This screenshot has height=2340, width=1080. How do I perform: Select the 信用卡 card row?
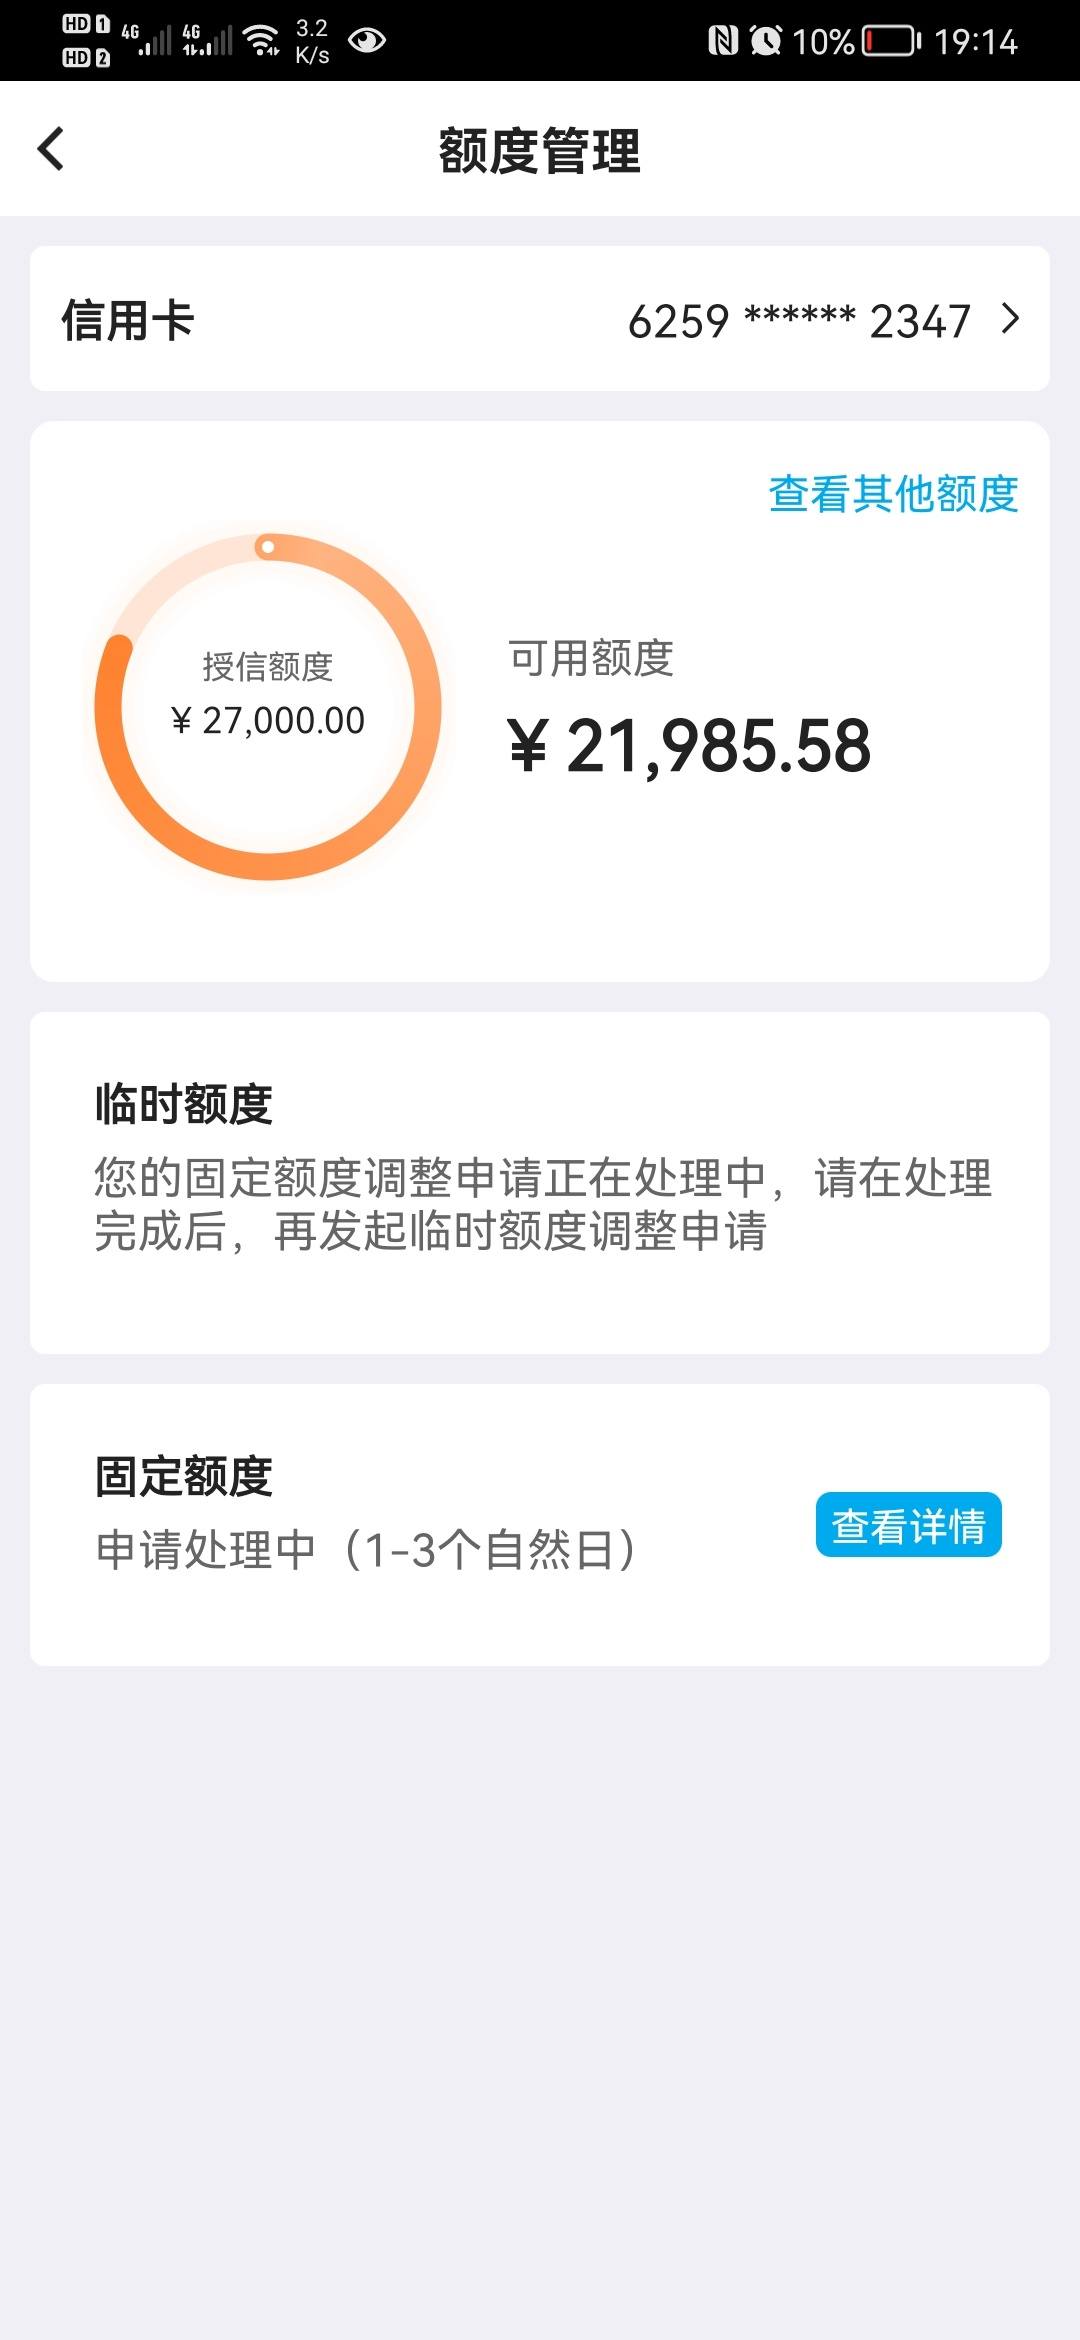click(540, 319)
